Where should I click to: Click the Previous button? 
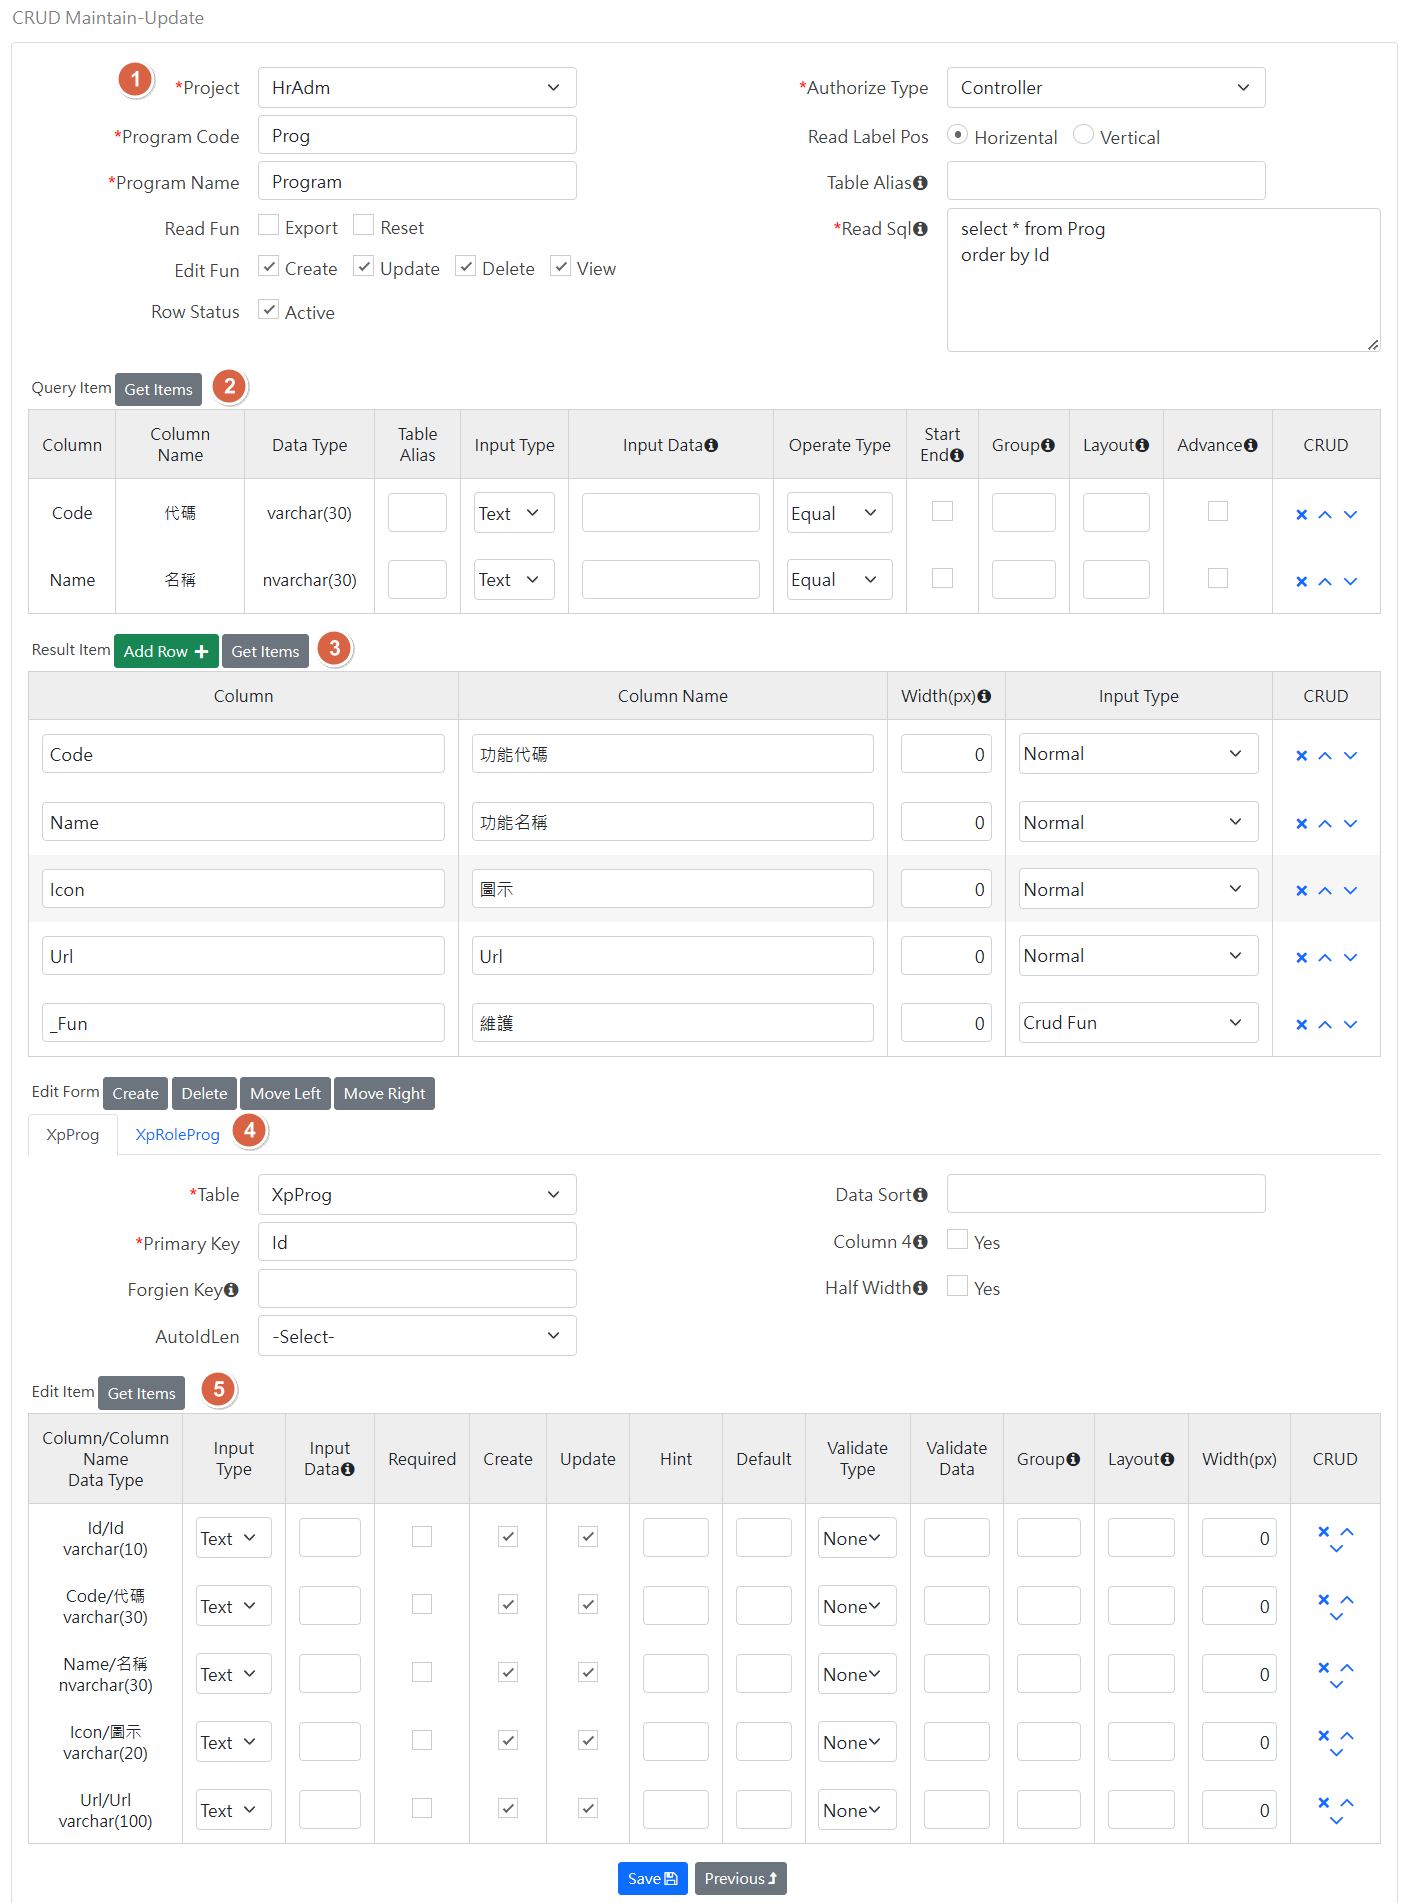(x=740, y=1878)
